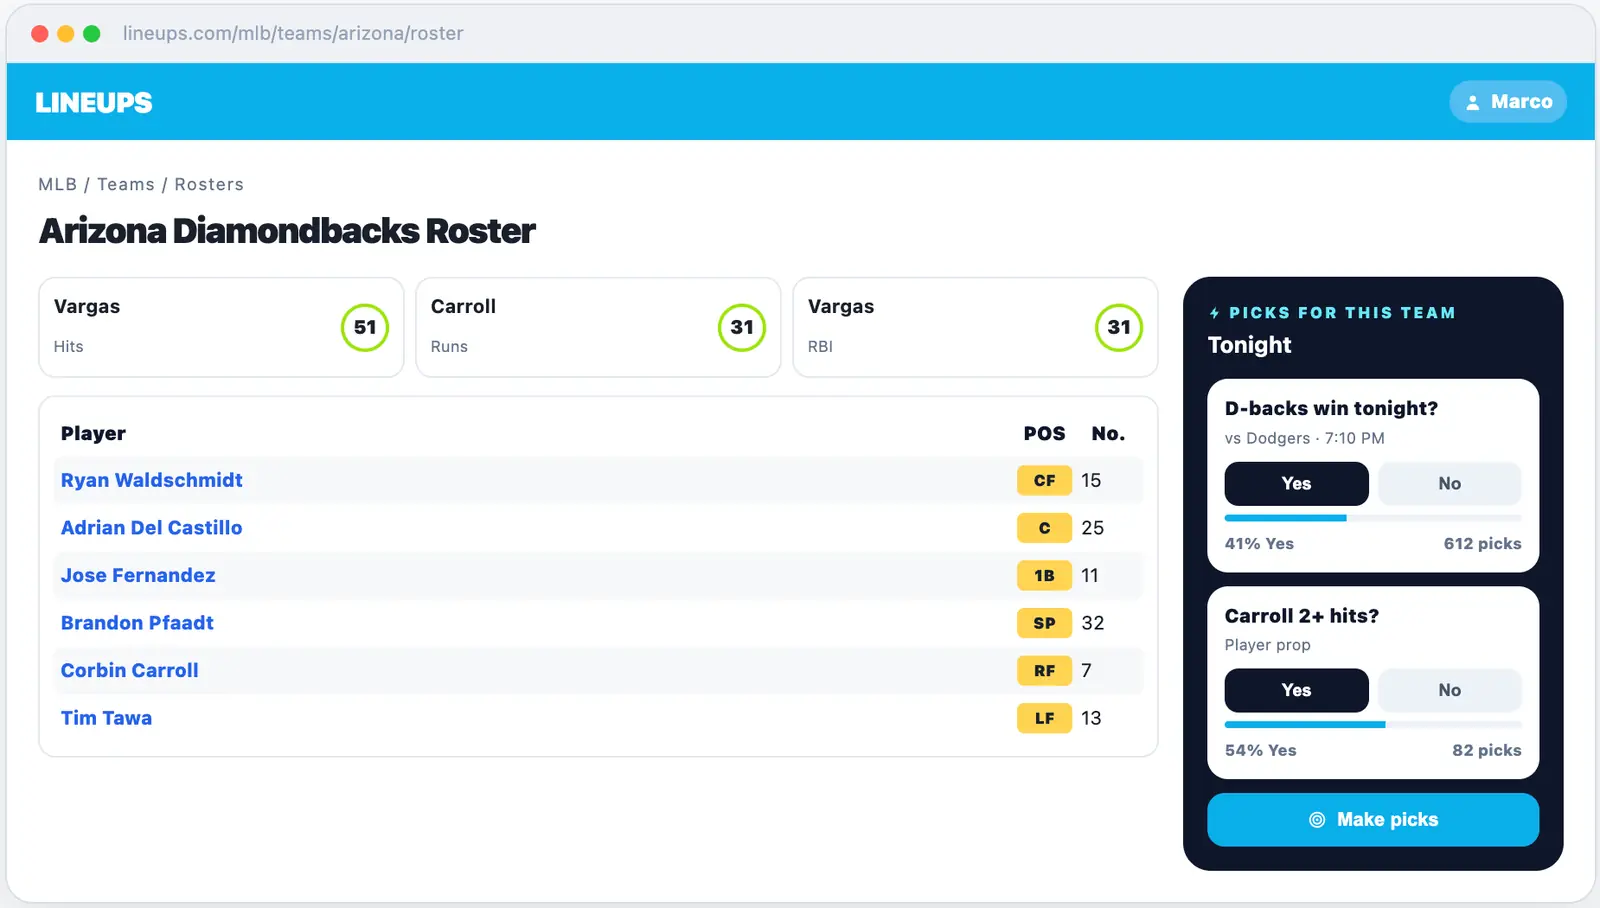
Task: Click the 41% Yes label
Action: 1259,544
